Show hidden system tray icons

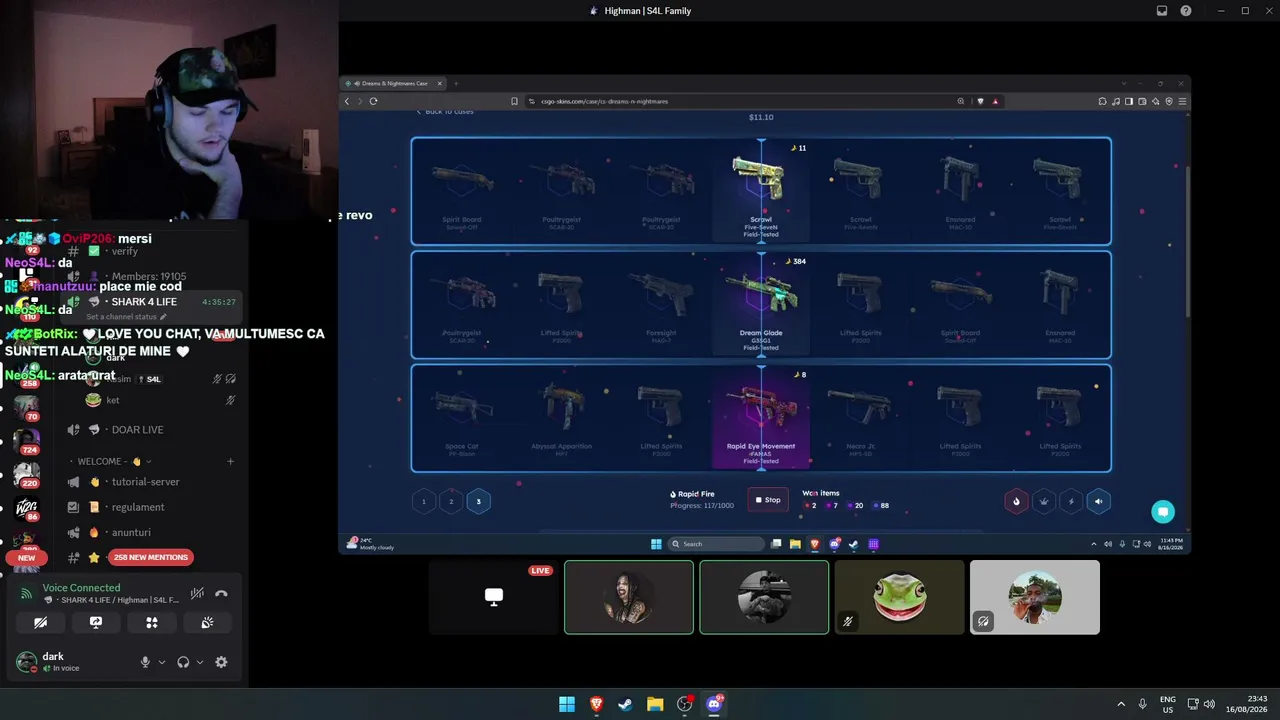(x=1121, y=704)
